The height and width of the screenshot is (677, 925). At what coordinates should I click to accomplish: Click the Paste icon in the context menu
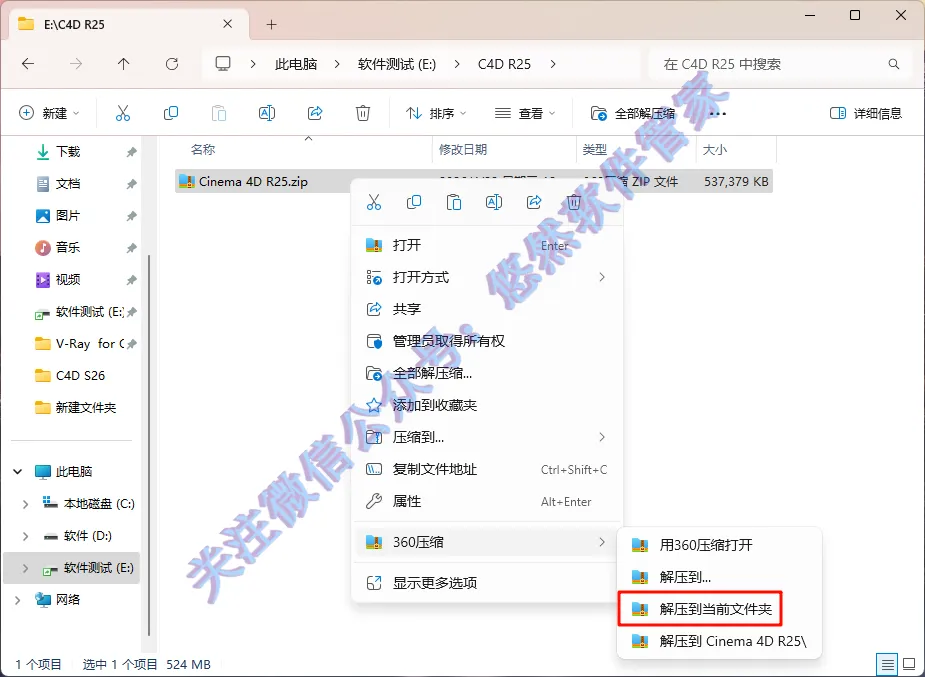(x=454, y=202)
